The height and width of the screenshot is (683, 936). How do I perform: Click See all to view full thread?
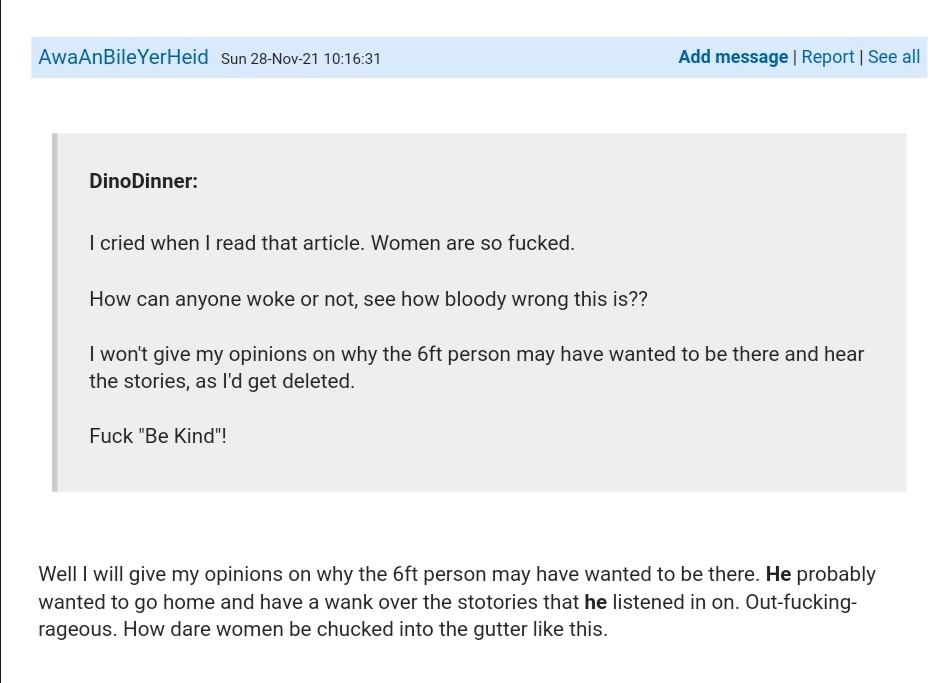894,57
